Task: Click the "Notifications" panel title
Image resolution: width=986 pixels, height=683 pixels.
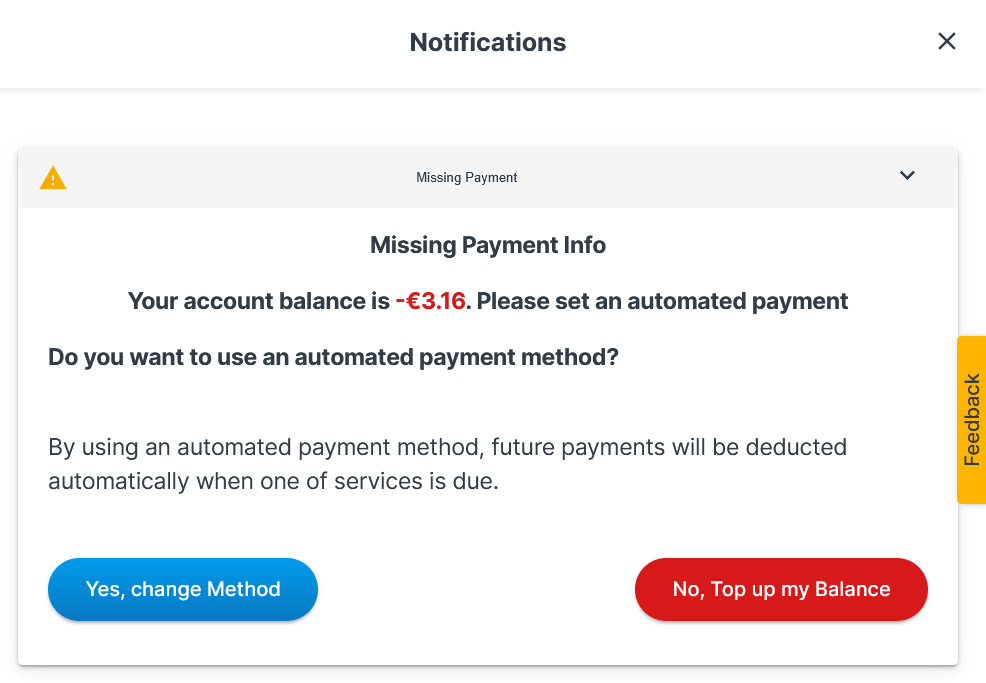Action: tap(488, 42)
